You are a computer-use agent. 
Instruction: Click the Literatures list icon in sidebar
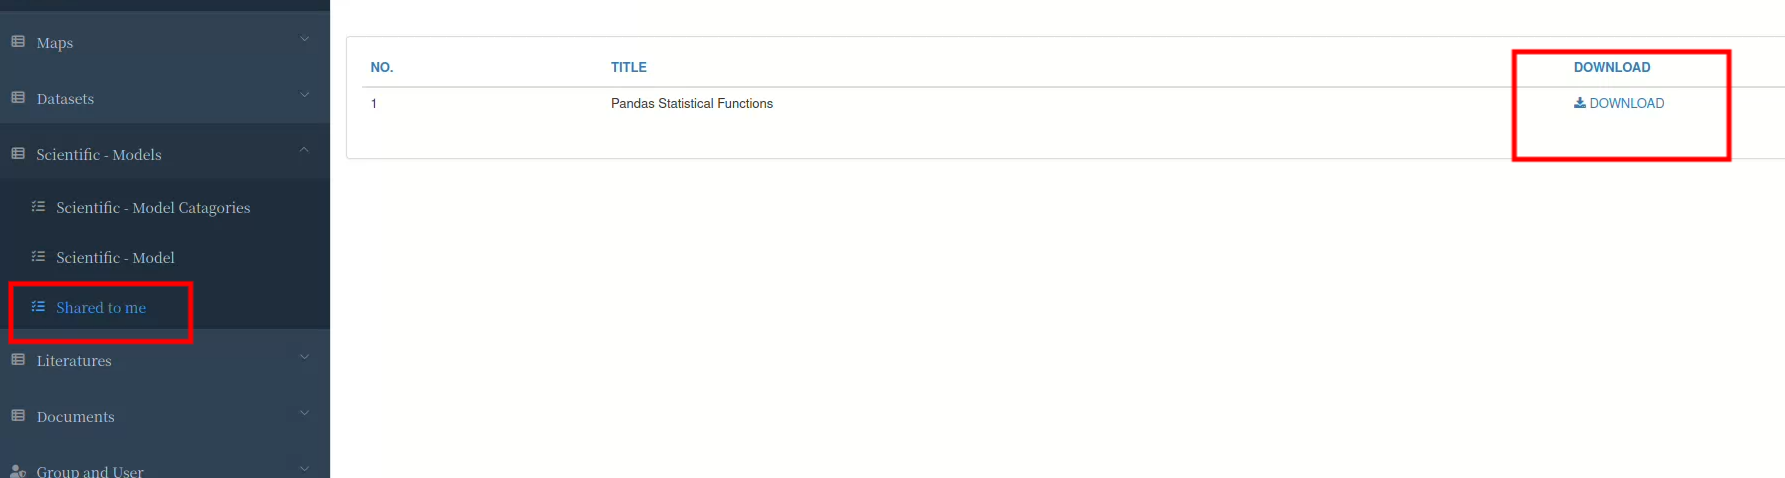click(18, 360)
